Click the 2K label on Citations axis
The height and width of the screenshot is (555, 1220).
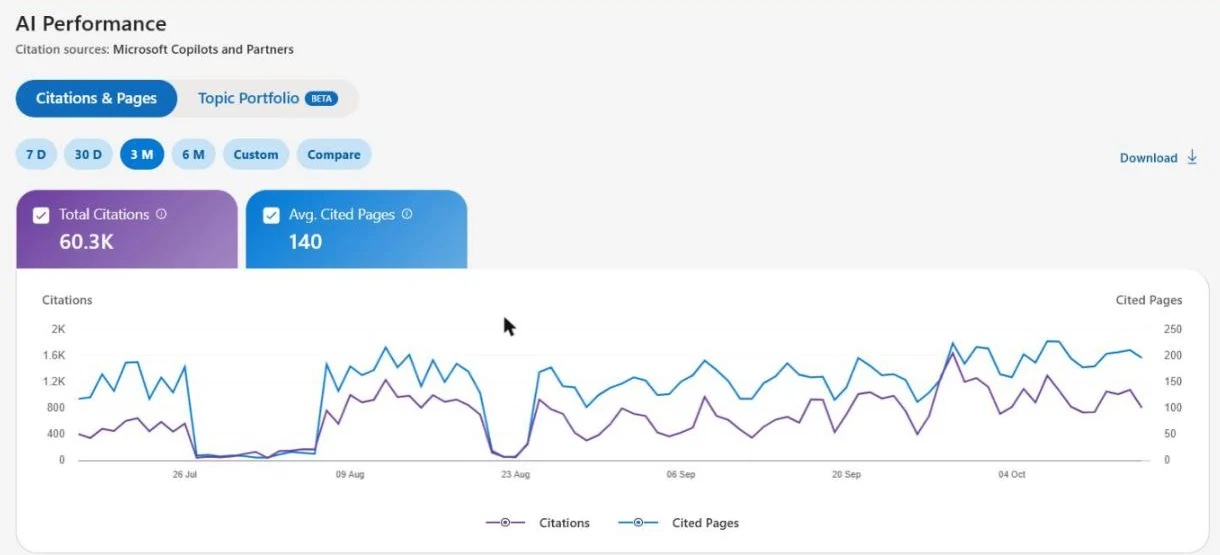pos(58,329)
